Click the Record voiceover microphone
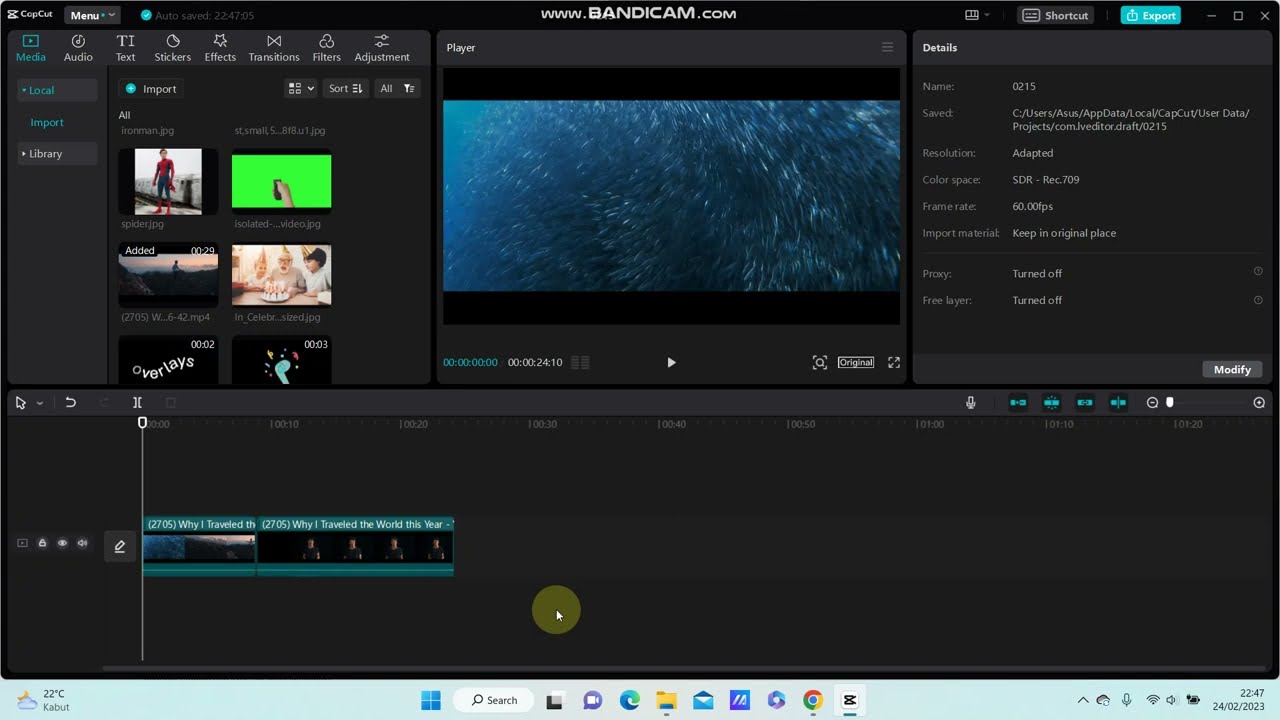1280x720 pixels. [x=970, y=402]
